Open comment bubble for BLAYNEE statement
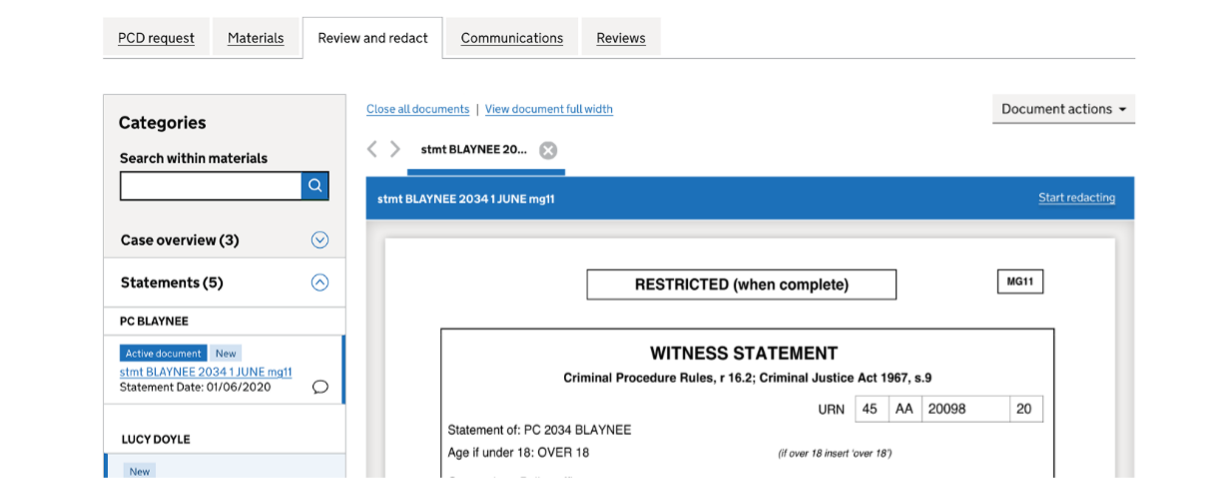Screen dimensions: 1228x482 [x=320, y=387]
